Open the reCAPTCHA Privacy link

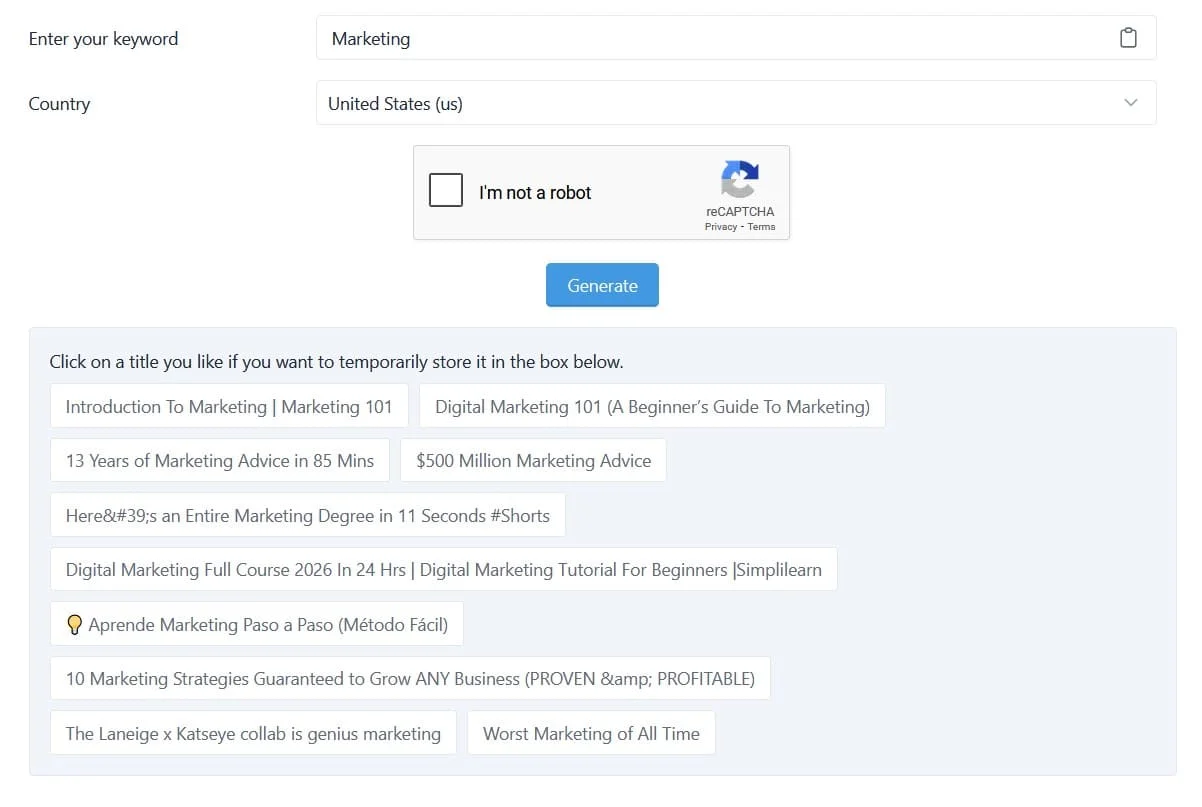click(720, 226)
